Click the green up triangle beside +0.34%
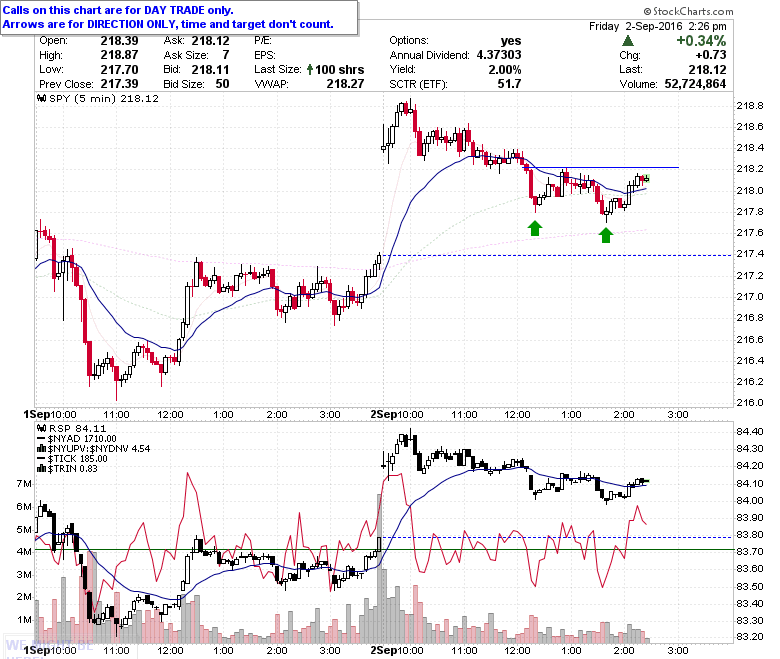Screen dimensions: 780x659 coord(628,41)
